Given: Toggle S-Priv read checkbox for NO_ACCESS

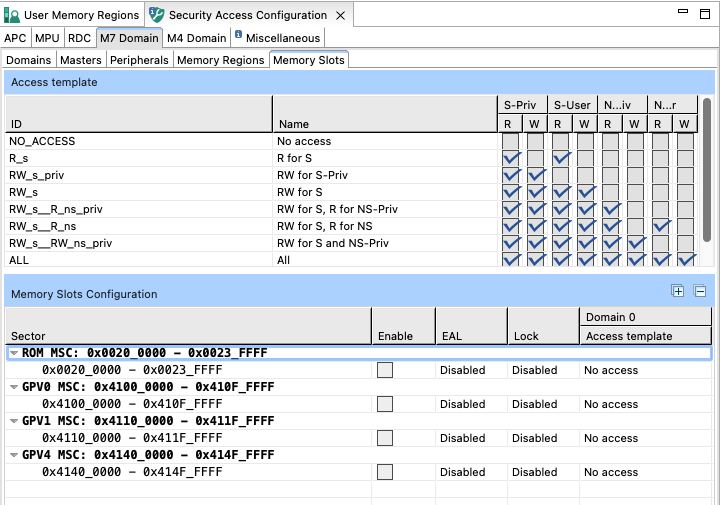Looking at the screenshot, I should [x=511, y=141].
